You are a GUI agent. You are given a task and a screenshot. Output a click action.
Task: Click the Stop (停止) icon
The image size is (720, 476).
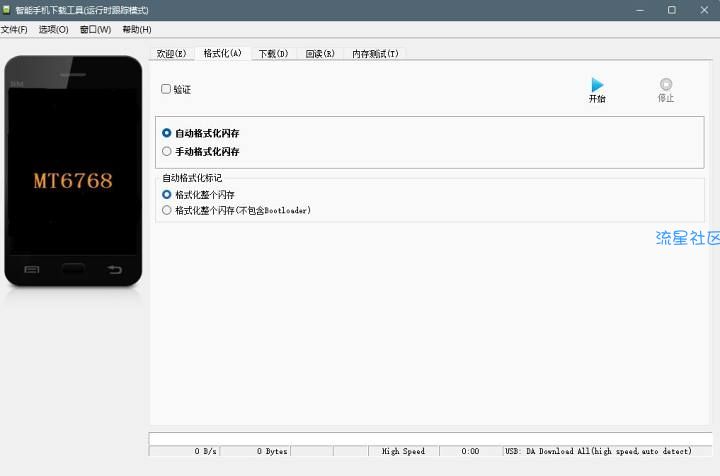point(666,85)
